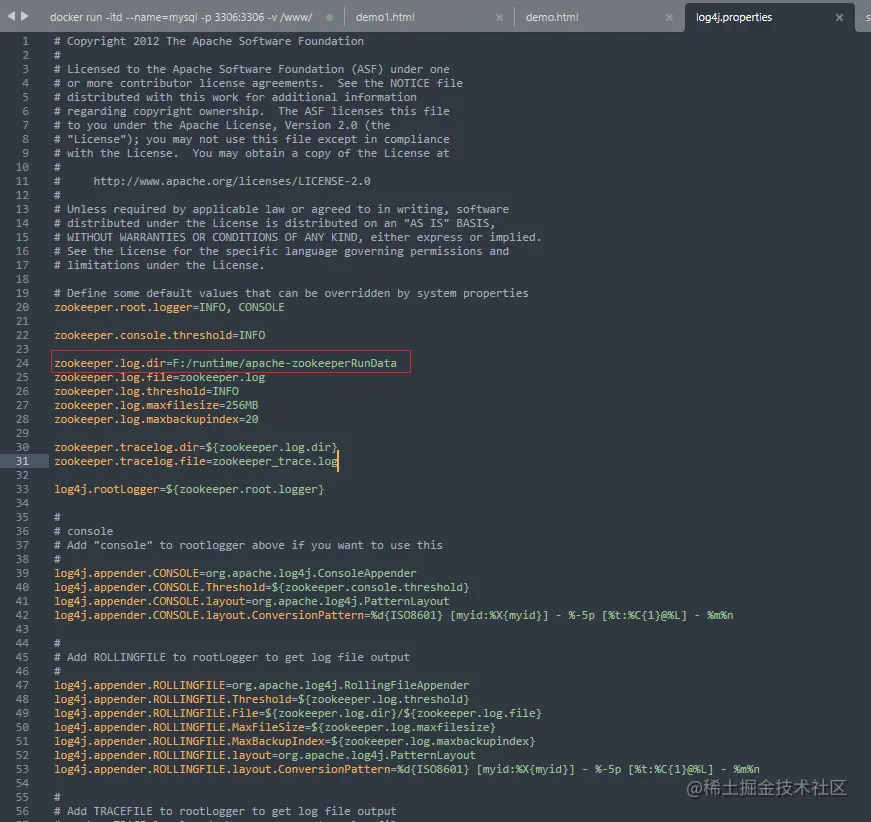Open the partially visible tab at far right
This screenshot has height=822, width=871.
(866, 16)
